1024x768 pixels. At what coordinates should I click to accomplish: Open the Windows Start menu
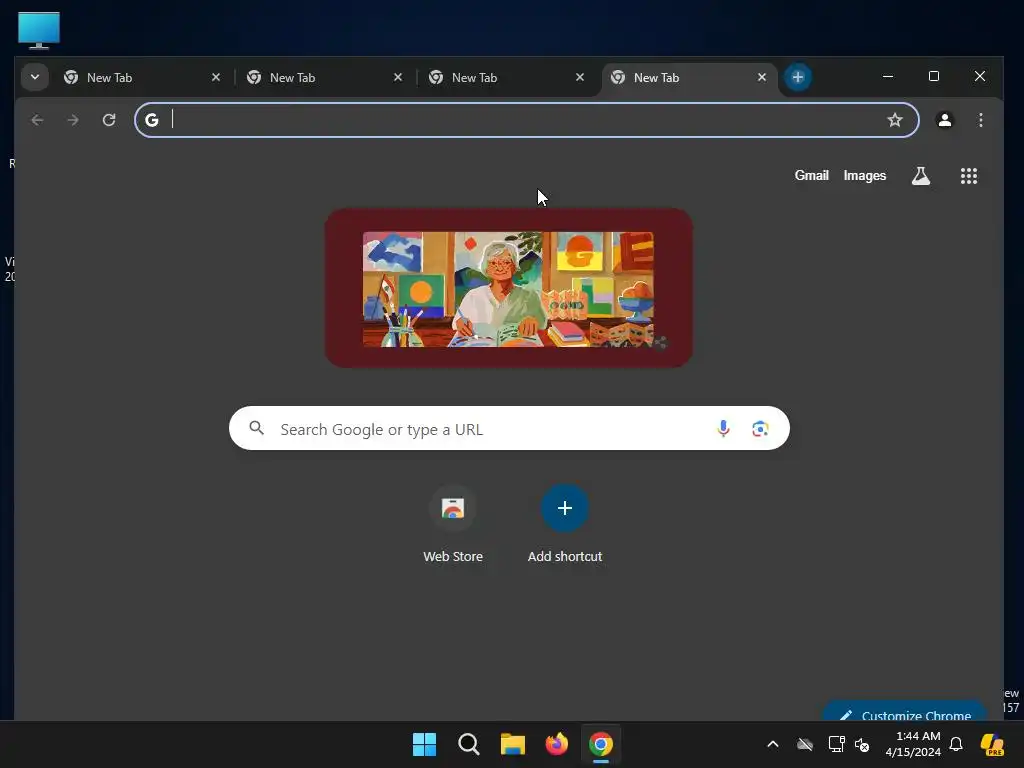[424, 744]
